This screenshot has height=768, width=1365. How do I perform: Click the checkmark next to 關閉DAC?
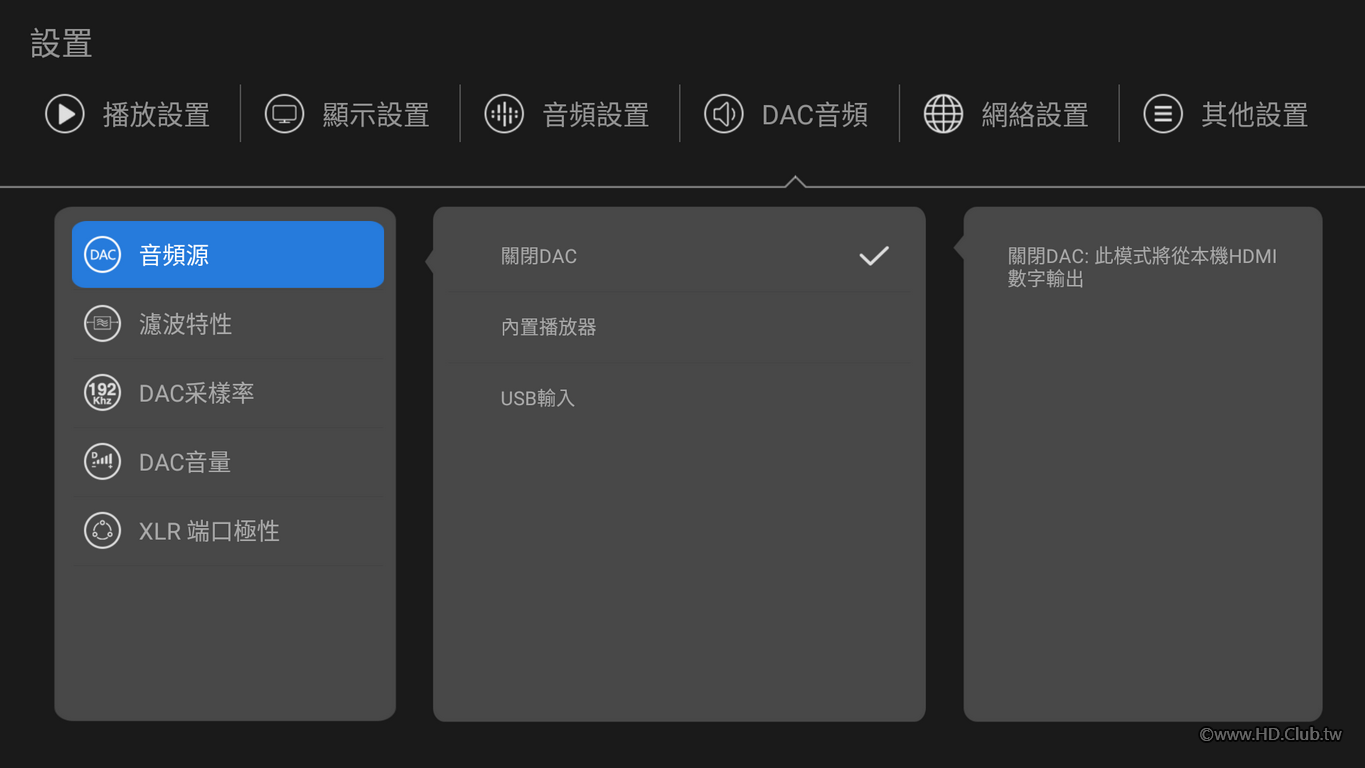point(874,256)
